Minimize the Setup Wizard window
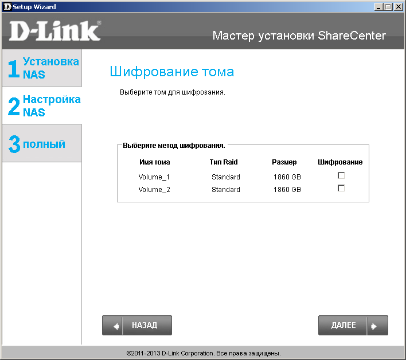406x360 pixels. pos(378,7)
